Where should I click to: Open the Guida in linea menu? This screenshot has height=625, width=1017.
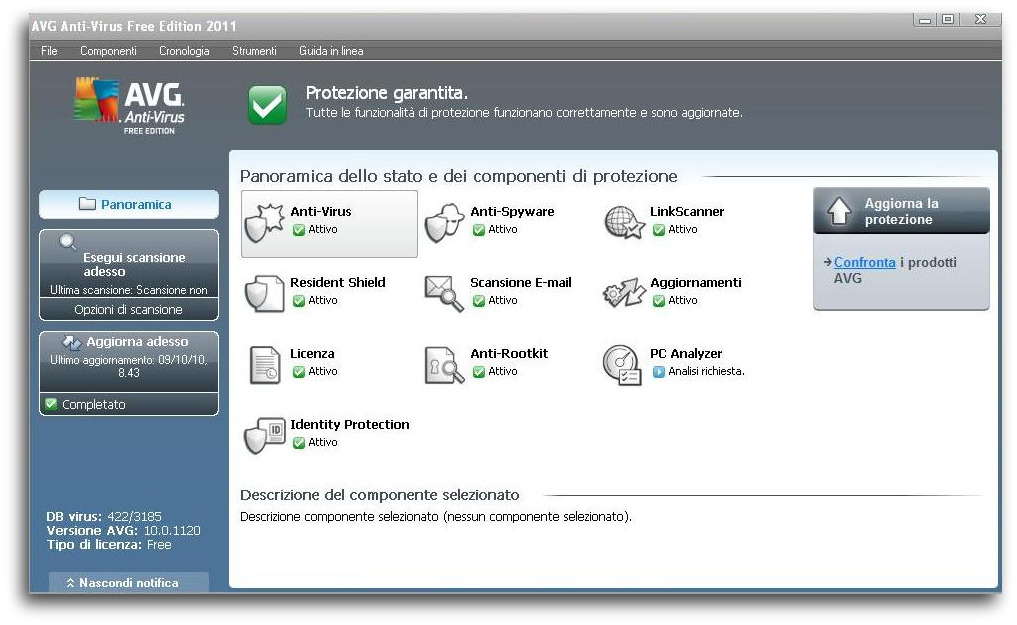click(331, 51)
